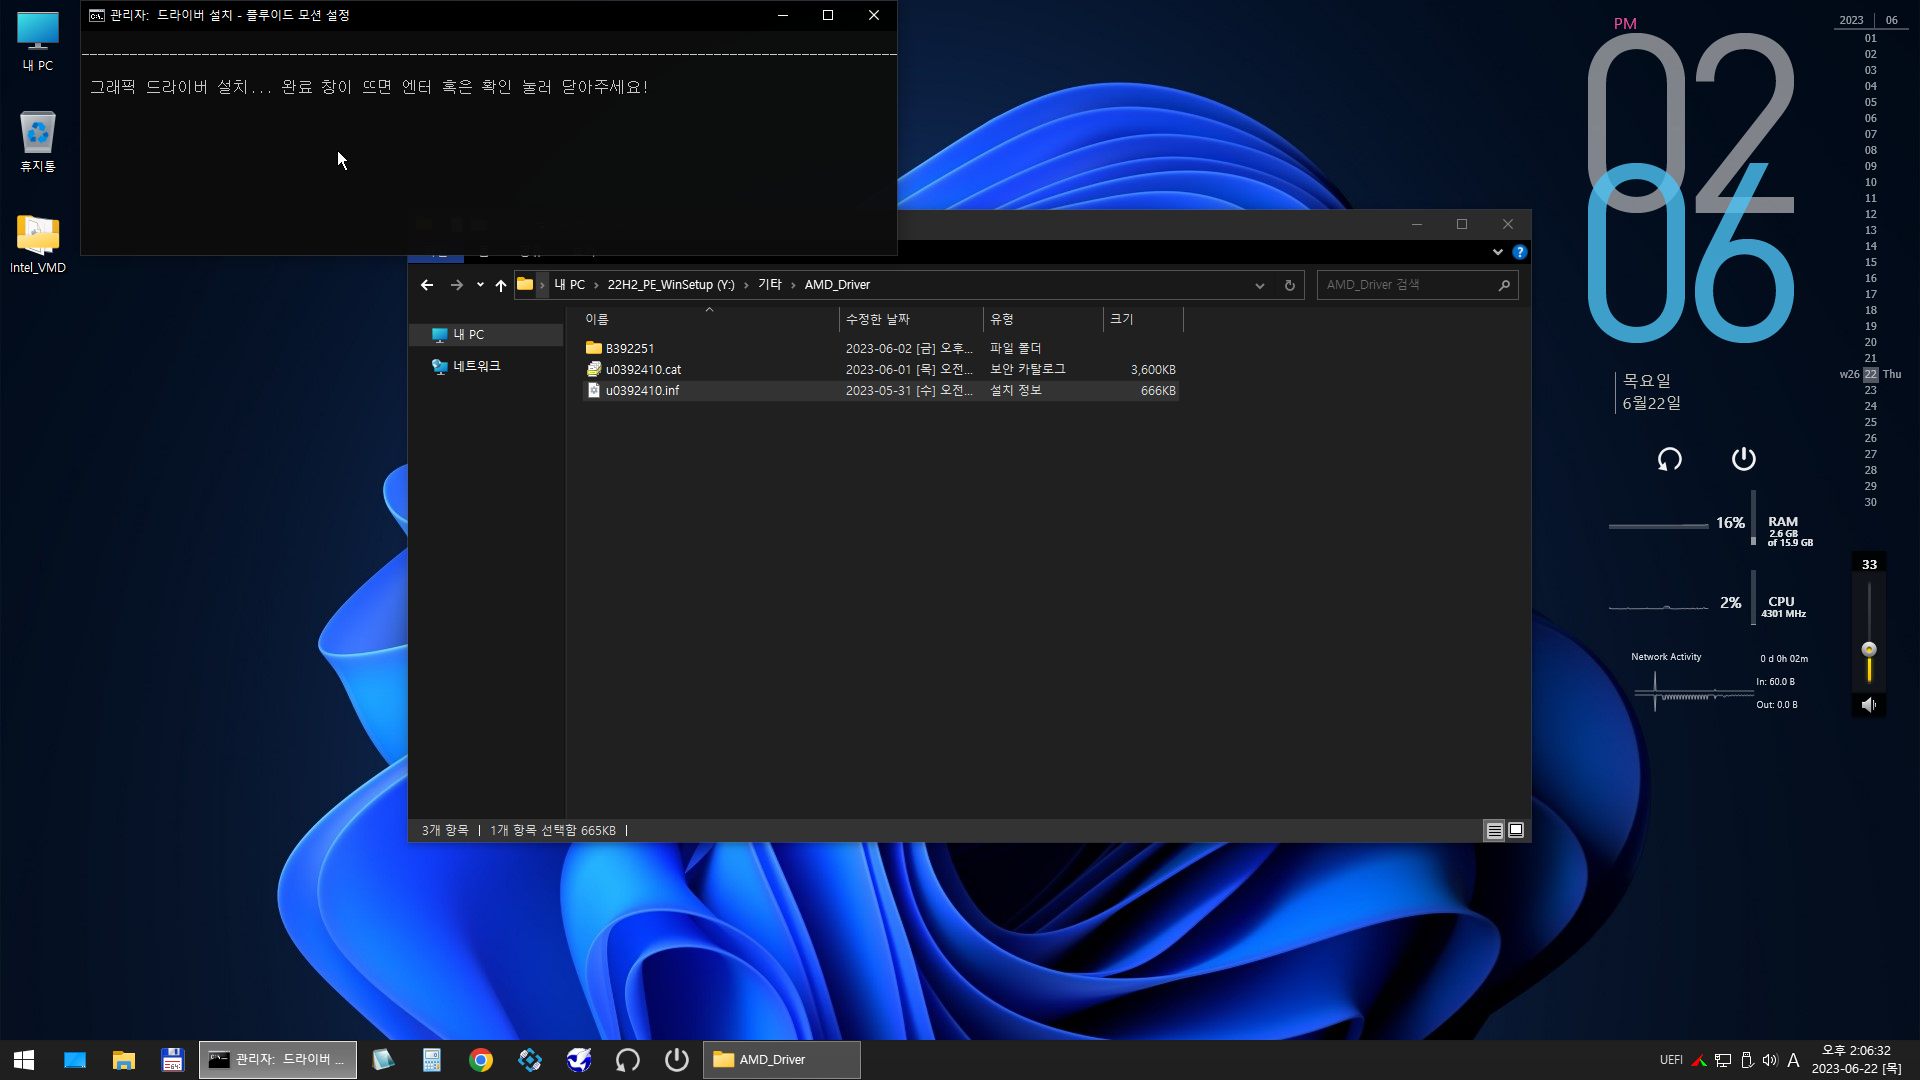Sort by 크기 column header

tap(1143, 319)
